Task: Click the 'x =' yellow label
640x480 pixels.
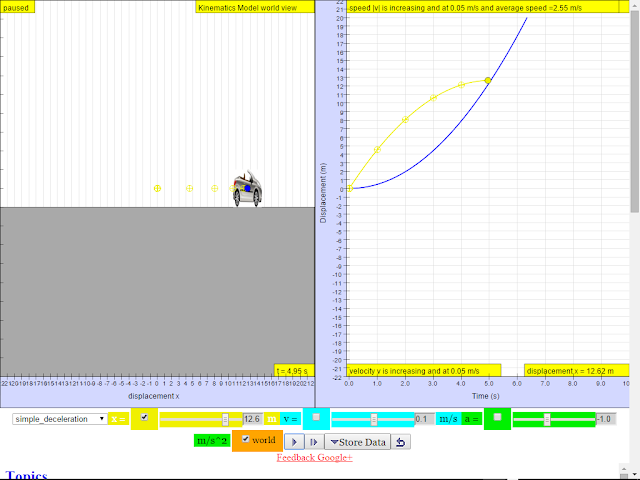Action: point(118,419)
